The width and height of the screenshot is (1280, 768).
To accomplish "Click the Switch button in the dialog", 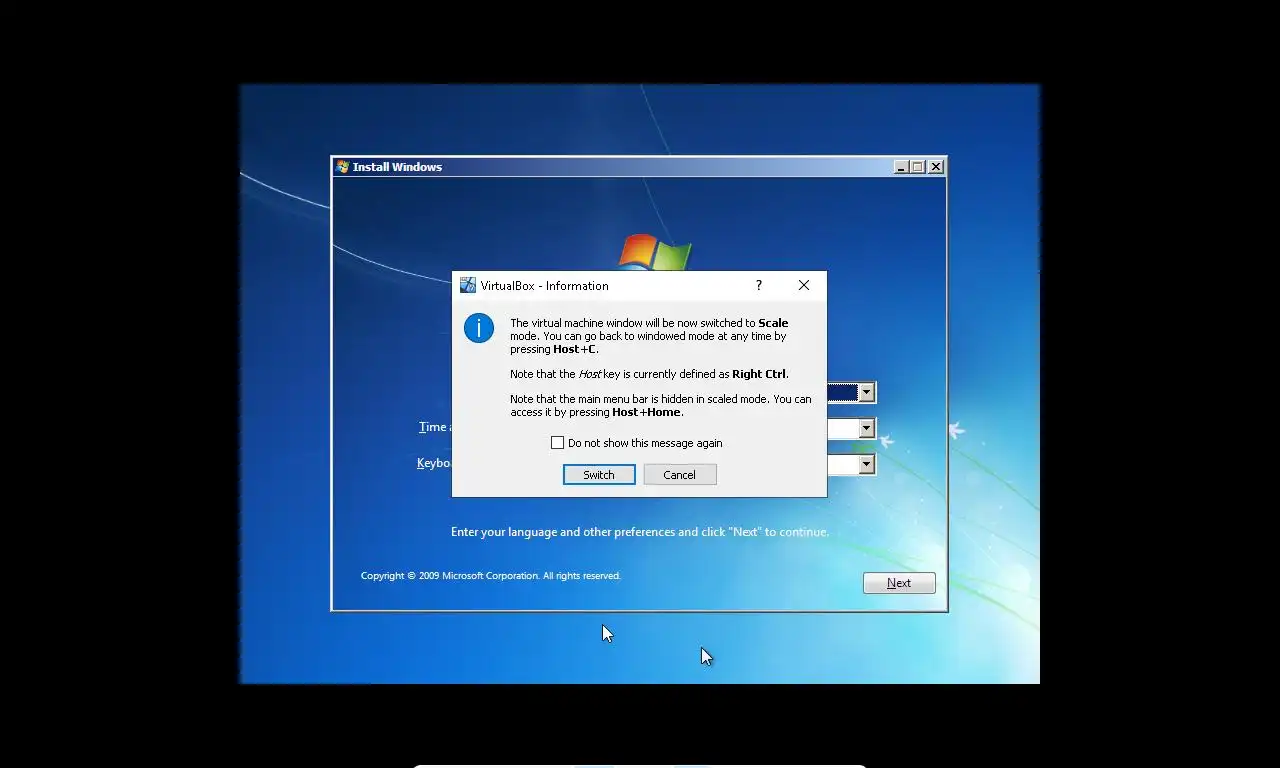I will click(x=599, y=475).
